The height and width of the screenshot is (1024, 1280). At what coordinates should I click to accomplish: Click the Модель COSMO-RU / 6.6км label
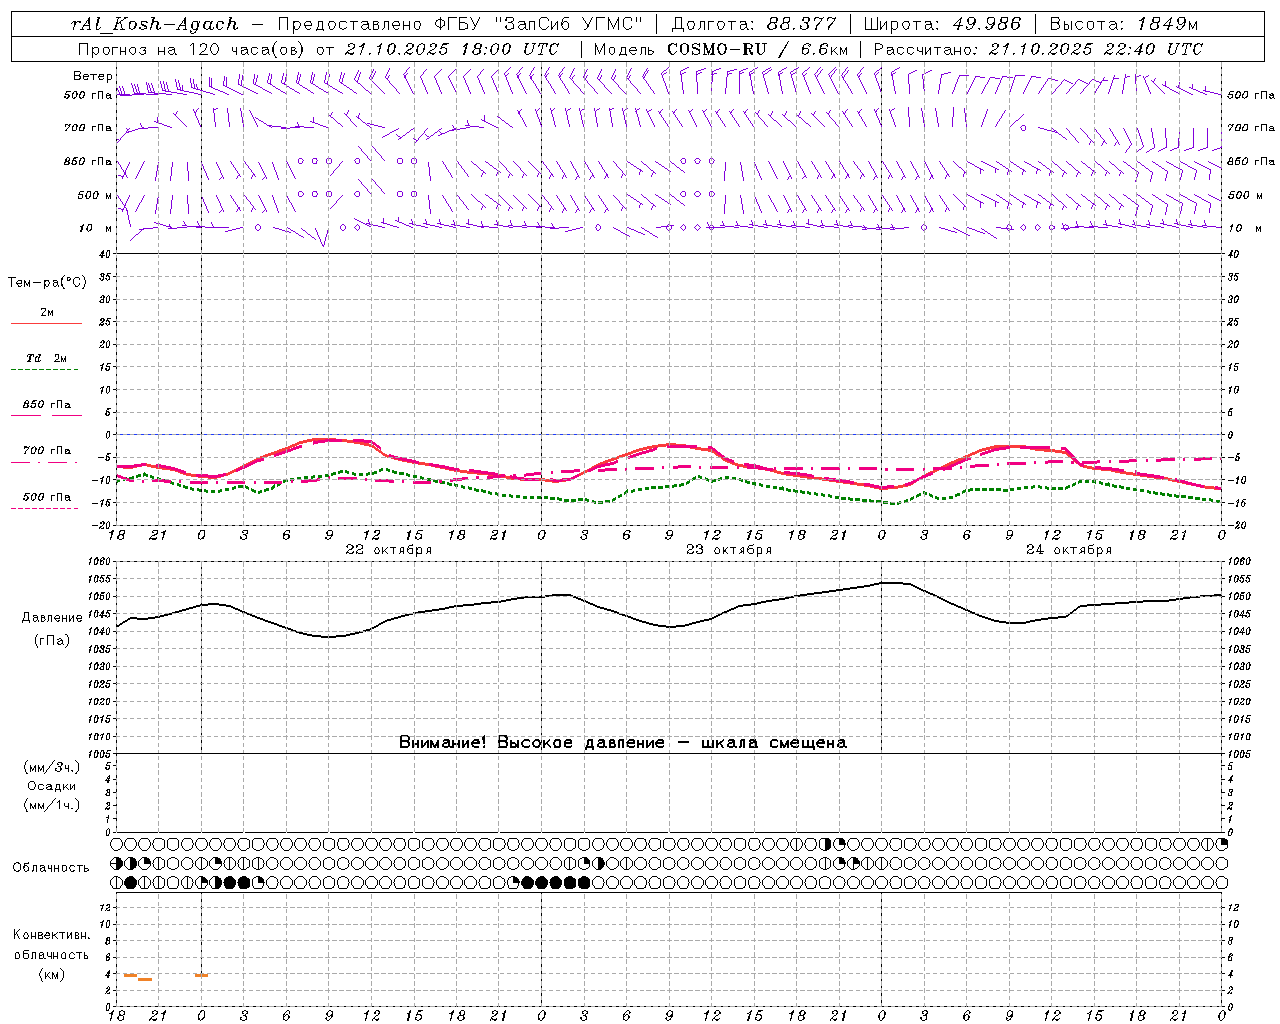tap(721, 49)
